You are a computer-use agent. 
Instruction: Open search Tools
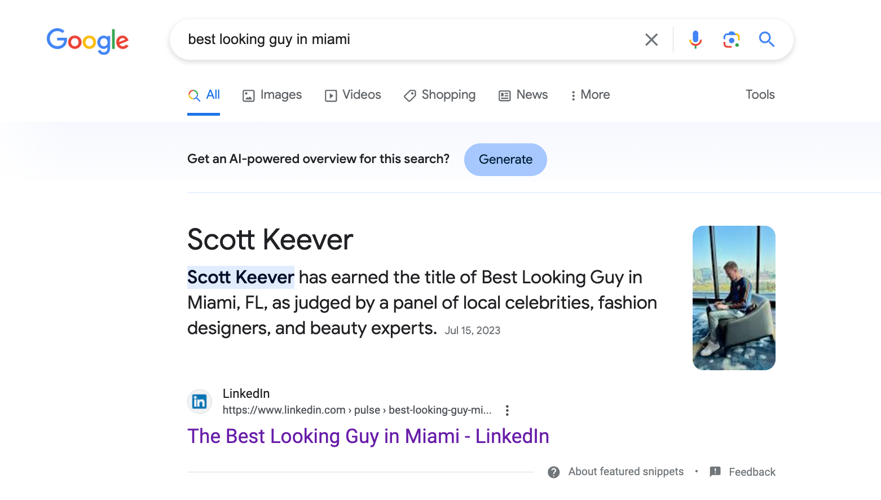point(760,94)
